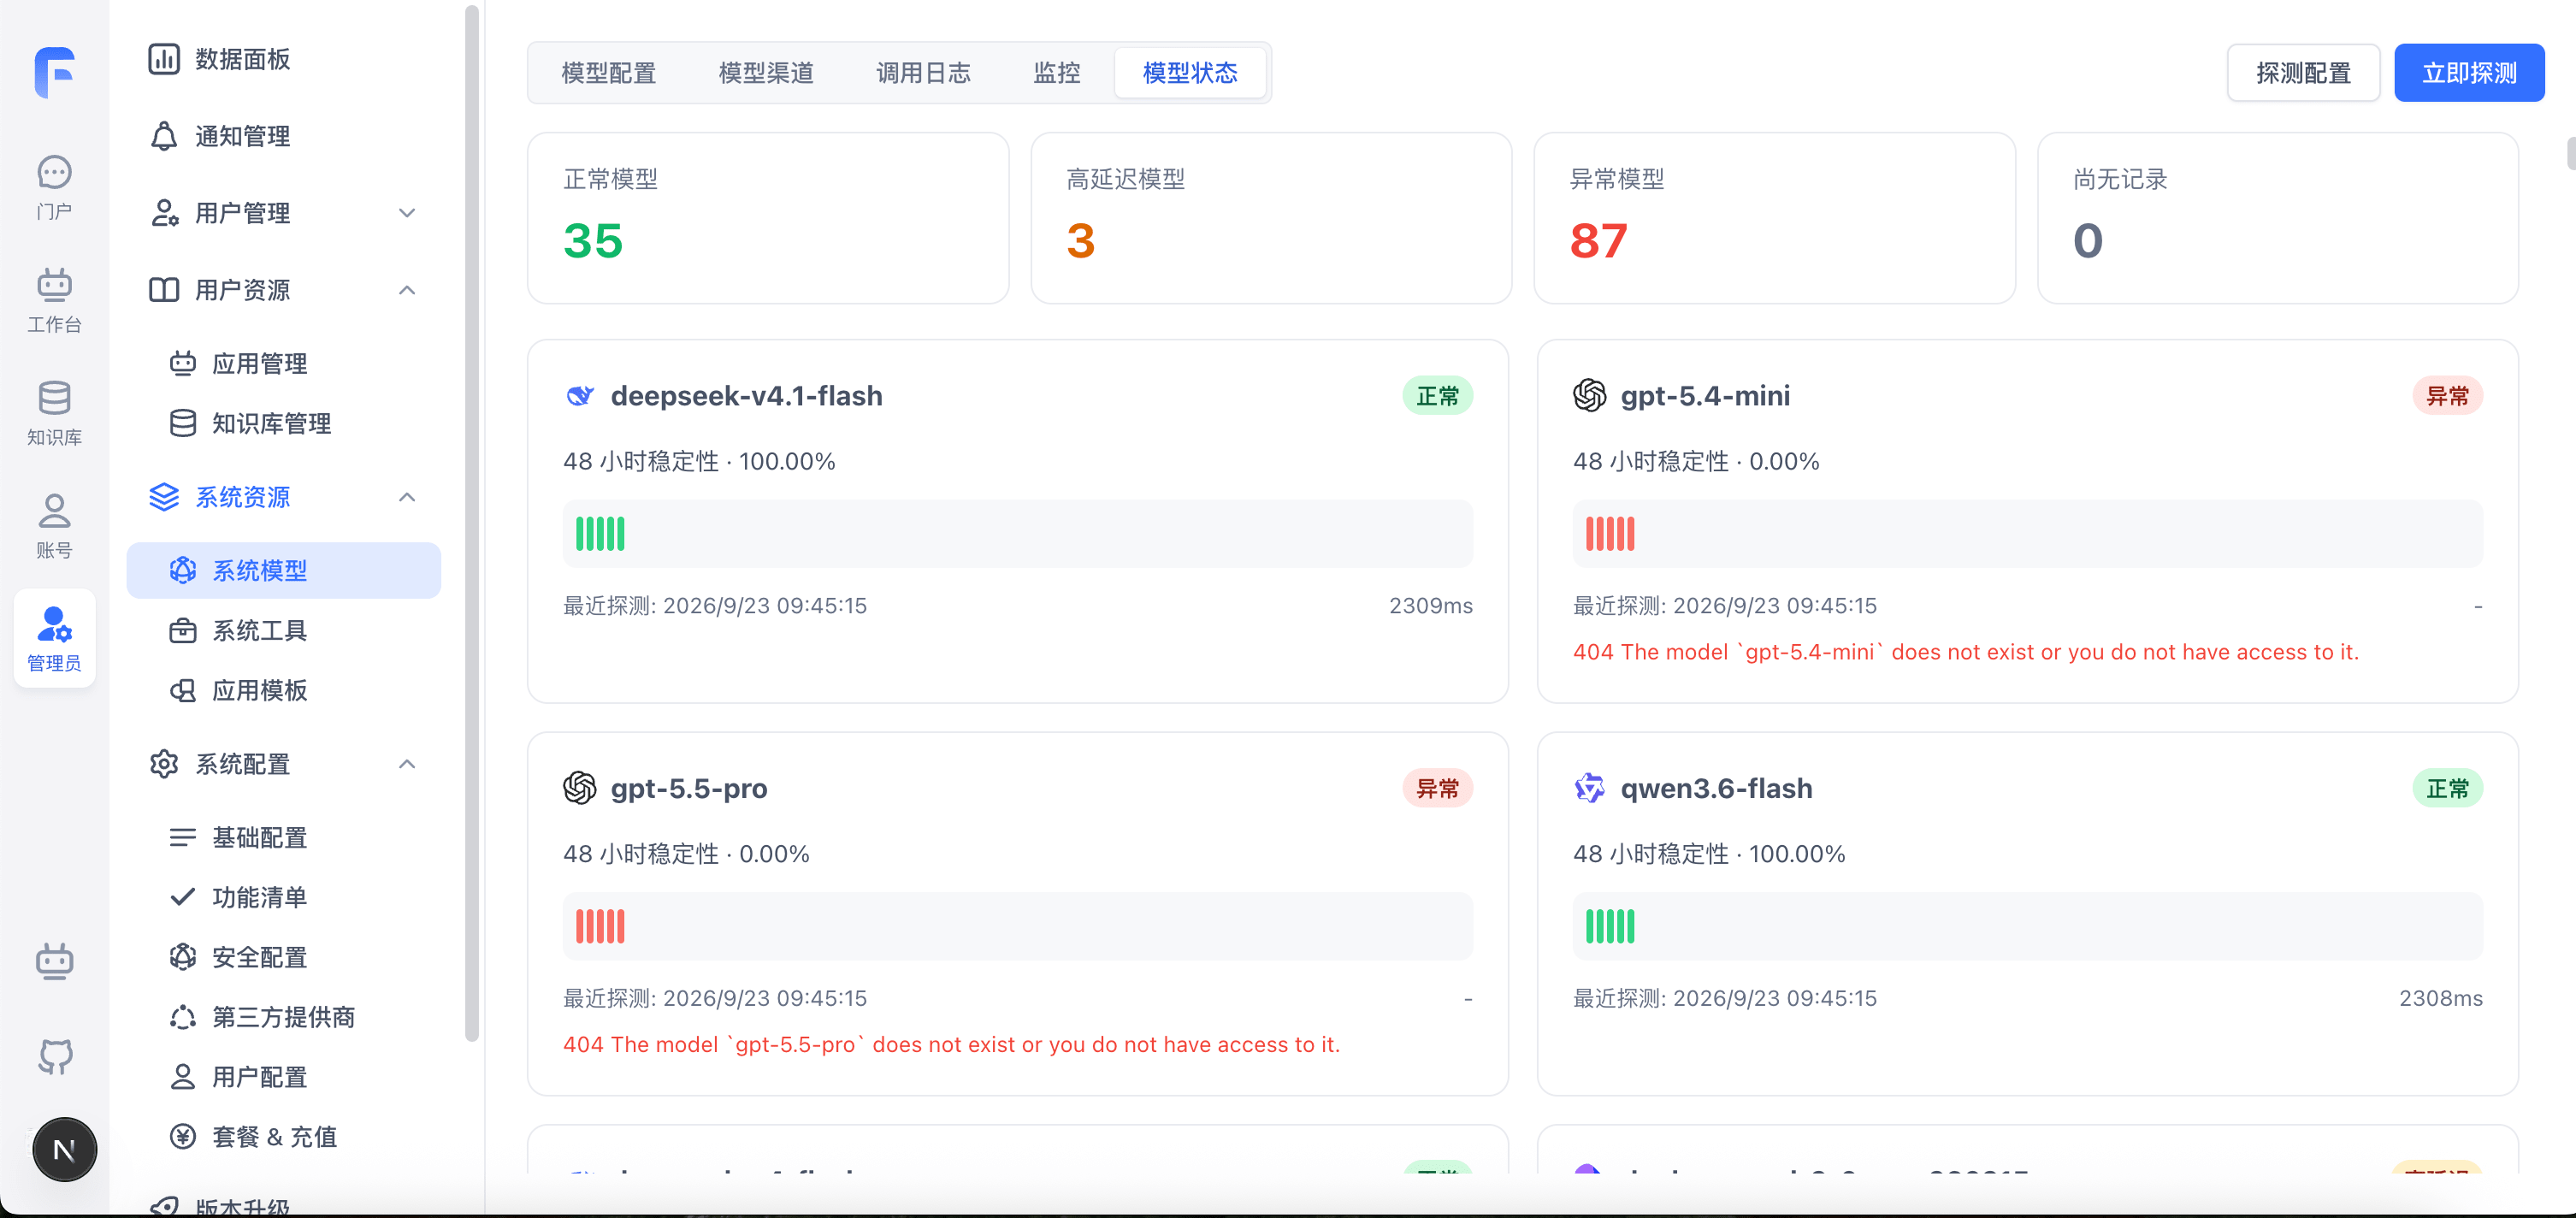This screenshot has height=1218, width=2576.
Task: Open the 工作台 workbench icon
Action: tap(54, 300)
